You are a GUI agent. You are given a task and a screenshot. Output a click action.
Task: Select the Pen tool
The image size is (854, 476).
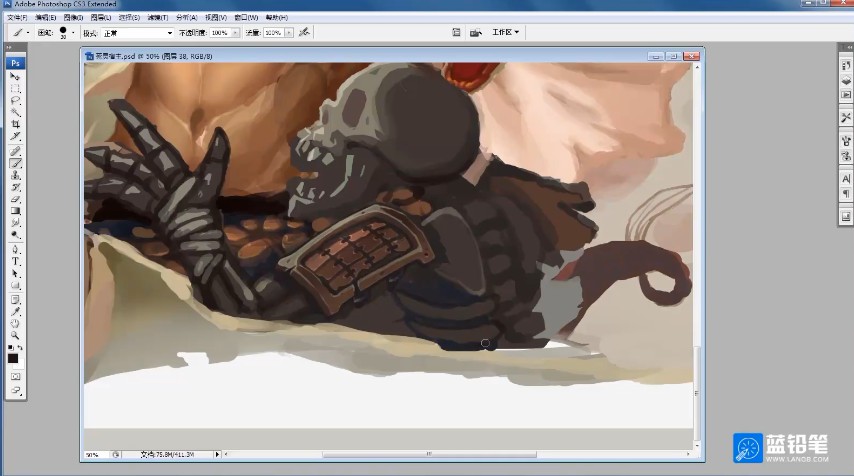point(15,249)
